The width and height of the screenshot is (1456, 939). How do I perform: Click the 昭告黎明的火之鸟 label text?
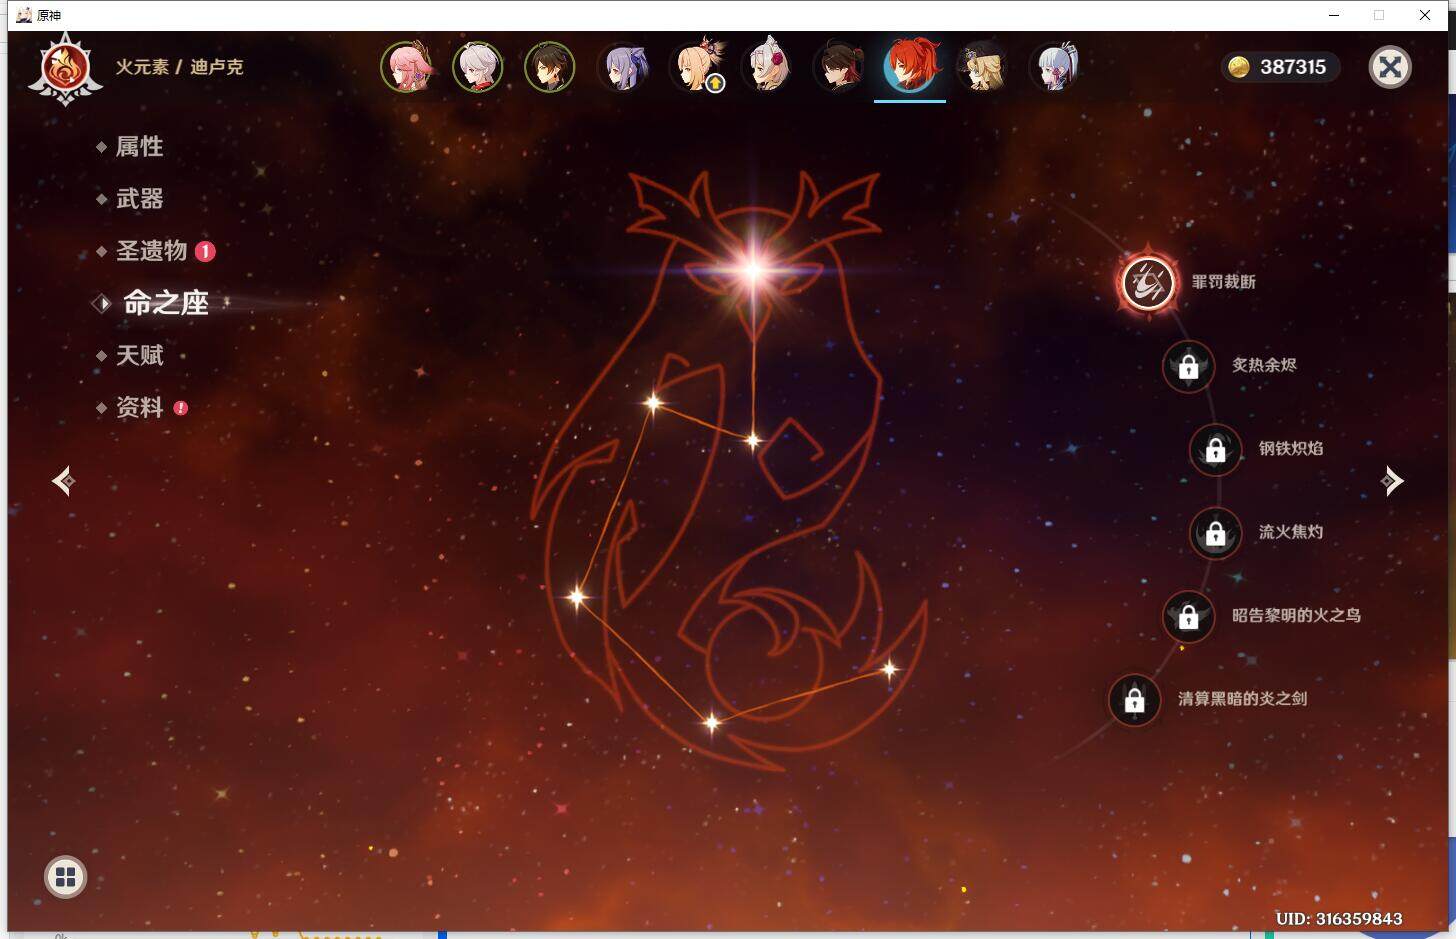point(1296,615)
